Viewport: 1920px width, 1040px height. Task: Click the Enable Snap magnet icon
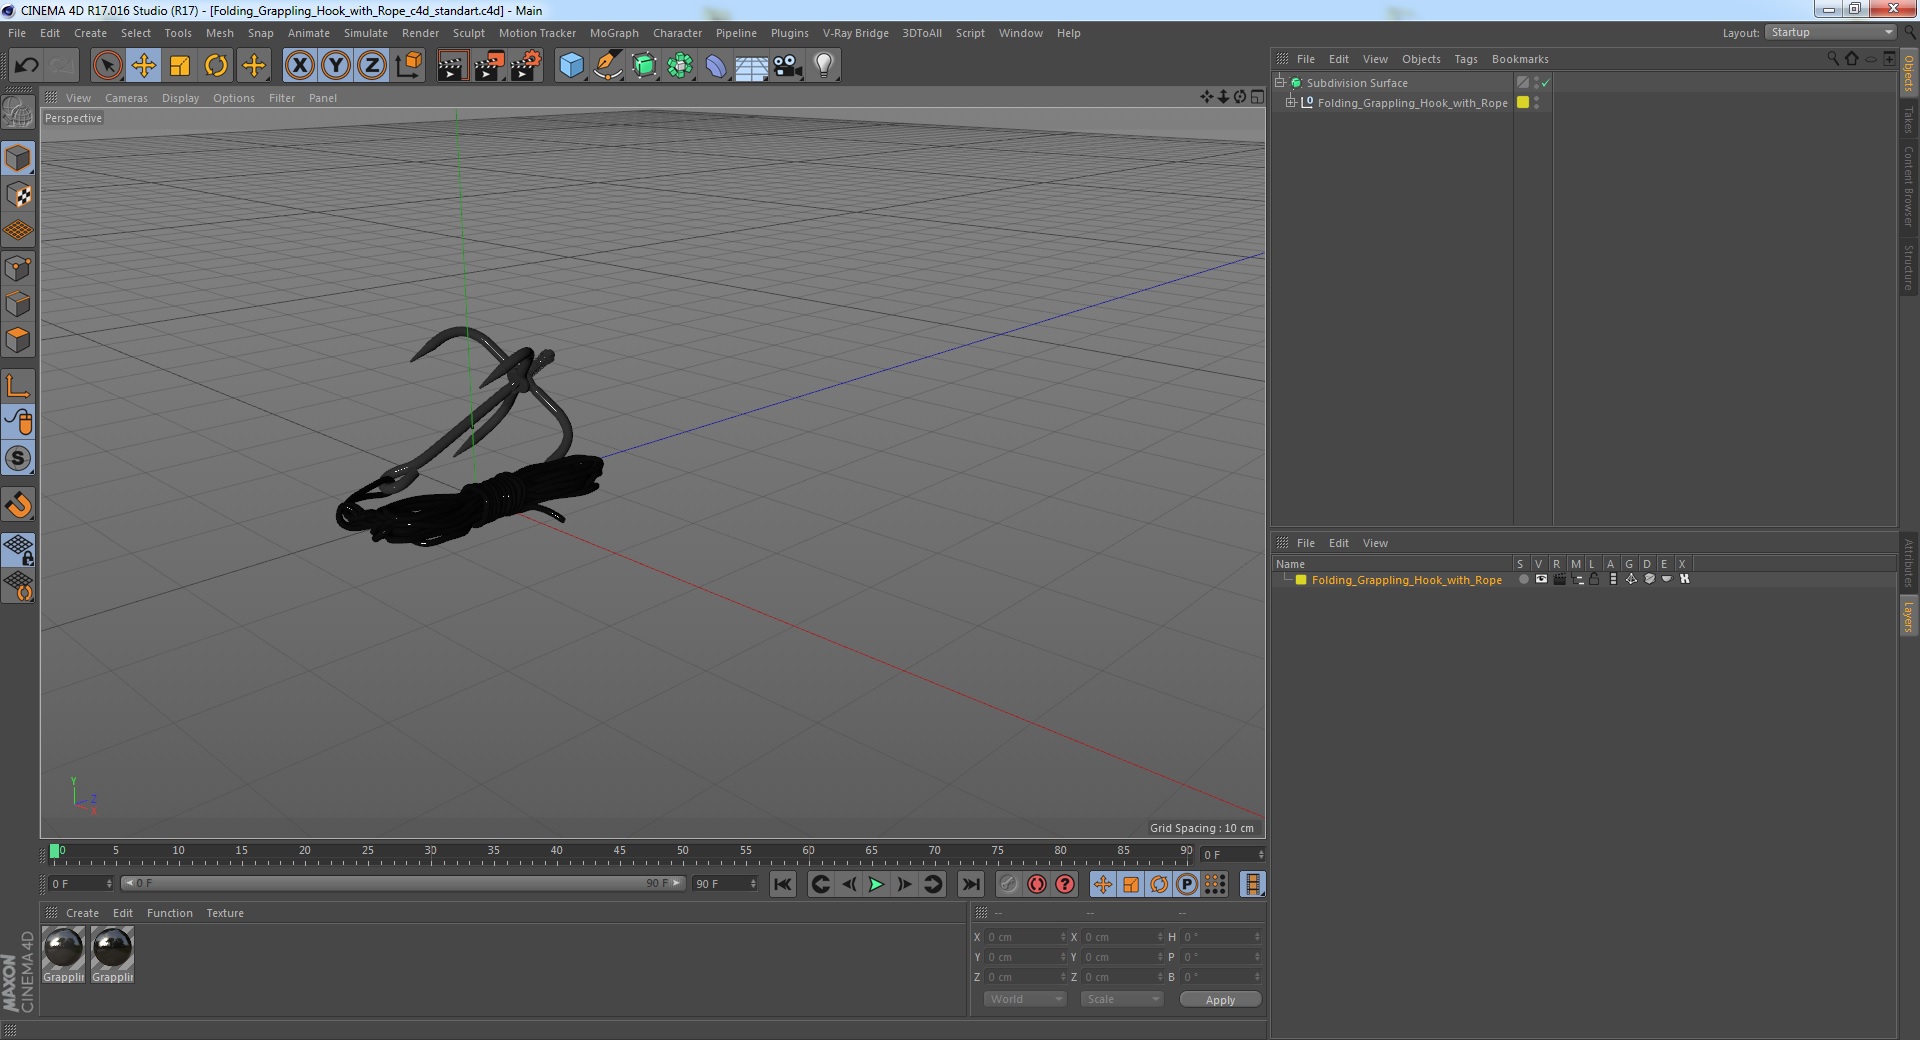18,505
